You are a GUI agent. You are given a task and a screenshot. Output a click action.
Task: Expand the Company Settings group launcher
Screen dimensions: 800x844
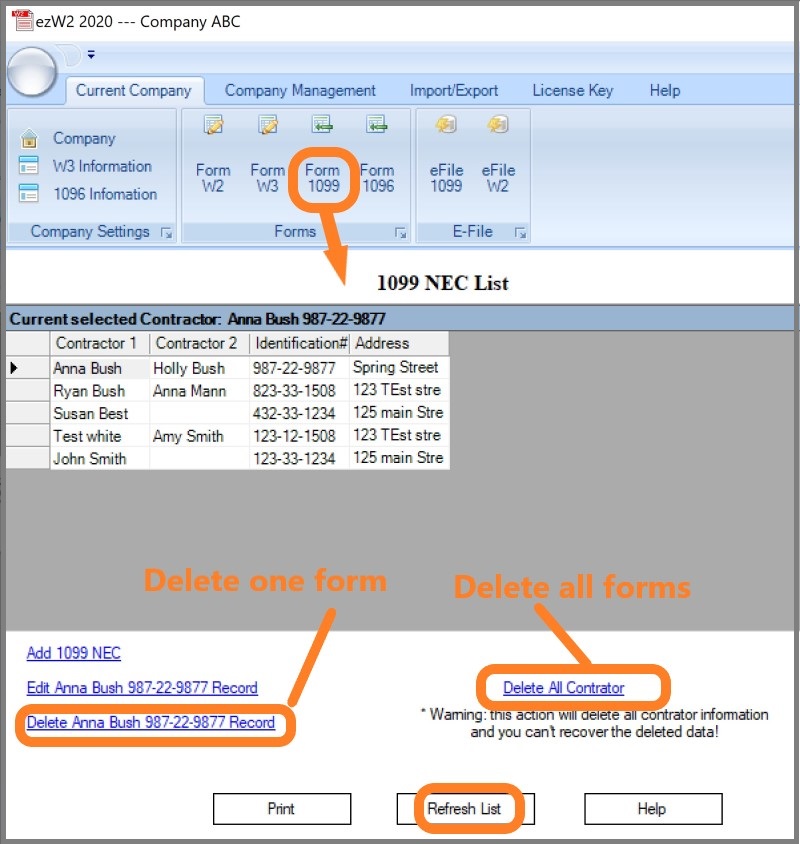[x=167, y=233]
